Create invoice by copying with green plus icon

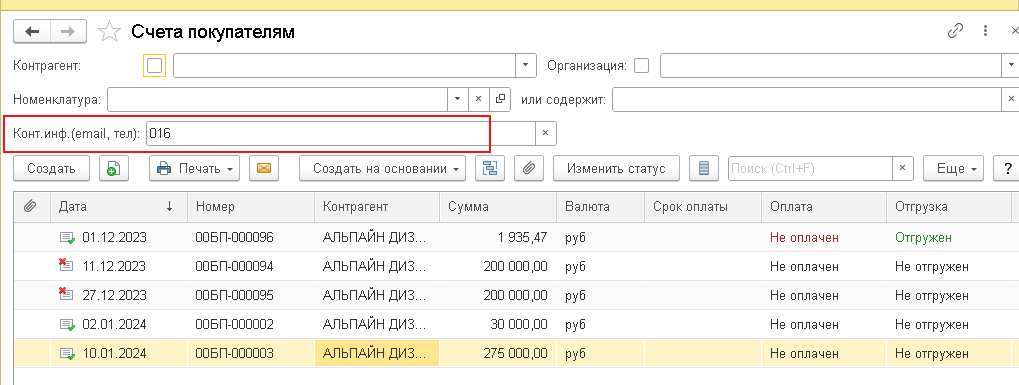tap(114, 168)
